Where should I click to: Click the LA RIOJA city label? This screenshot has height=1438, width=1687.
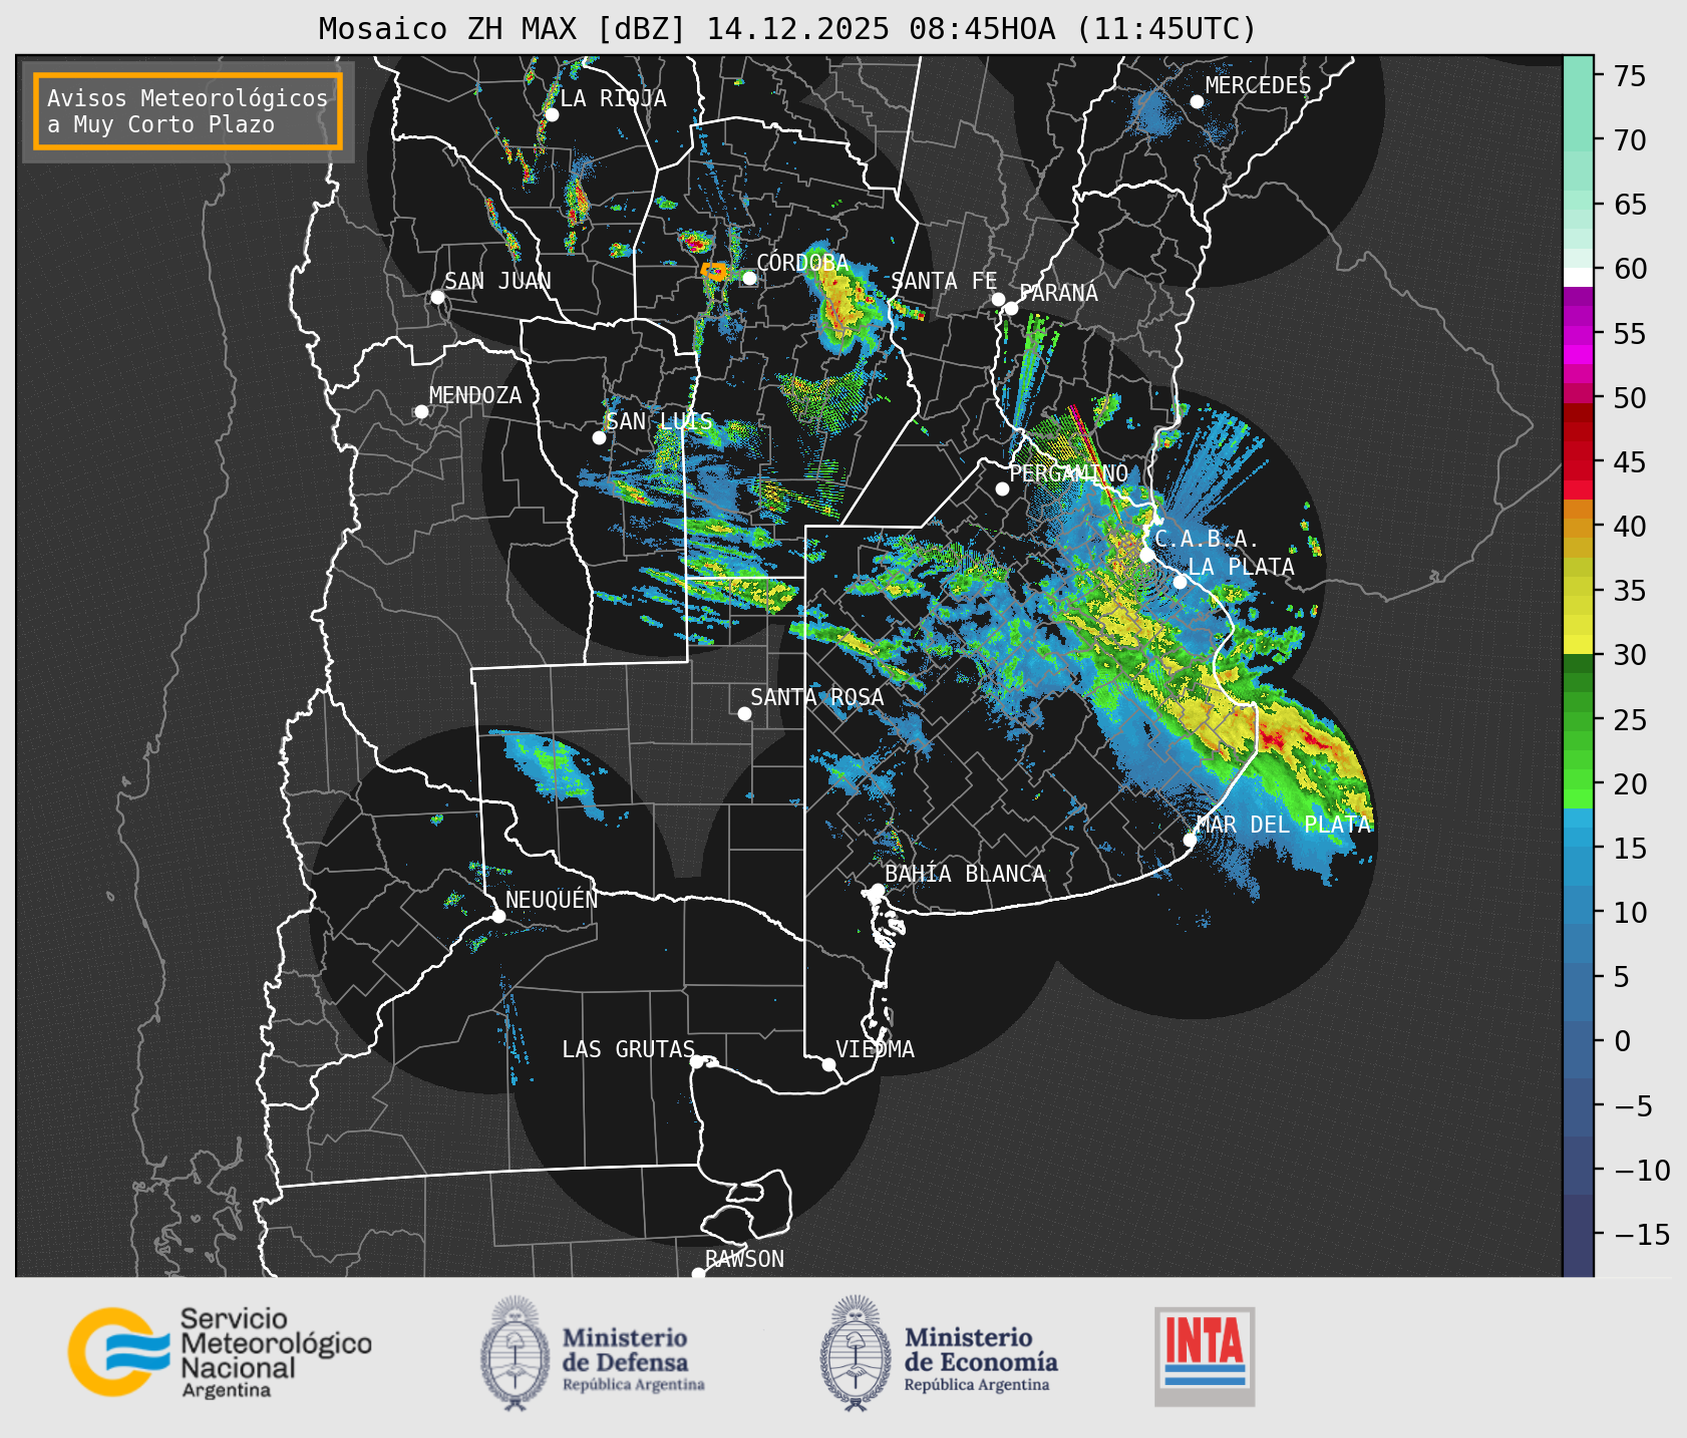613,98
